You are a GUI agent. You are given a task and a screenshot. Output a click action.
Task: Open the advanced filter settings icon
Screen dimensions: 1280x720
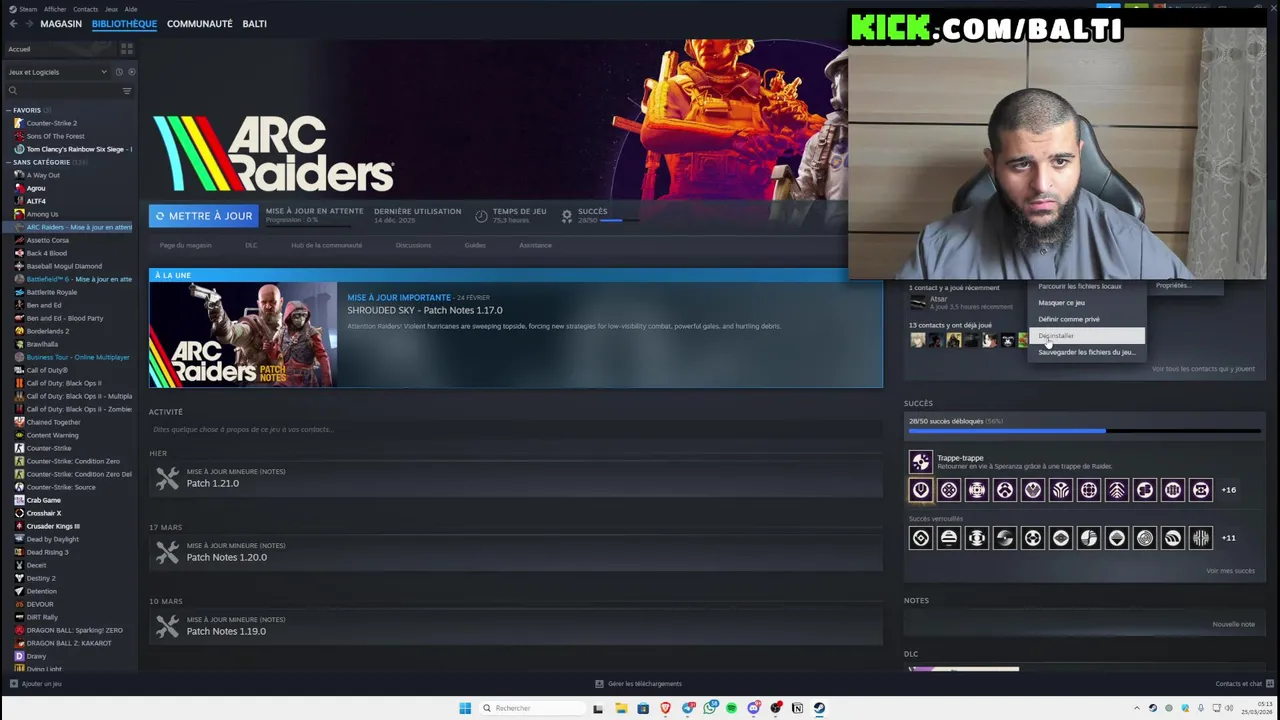[126, 91]
